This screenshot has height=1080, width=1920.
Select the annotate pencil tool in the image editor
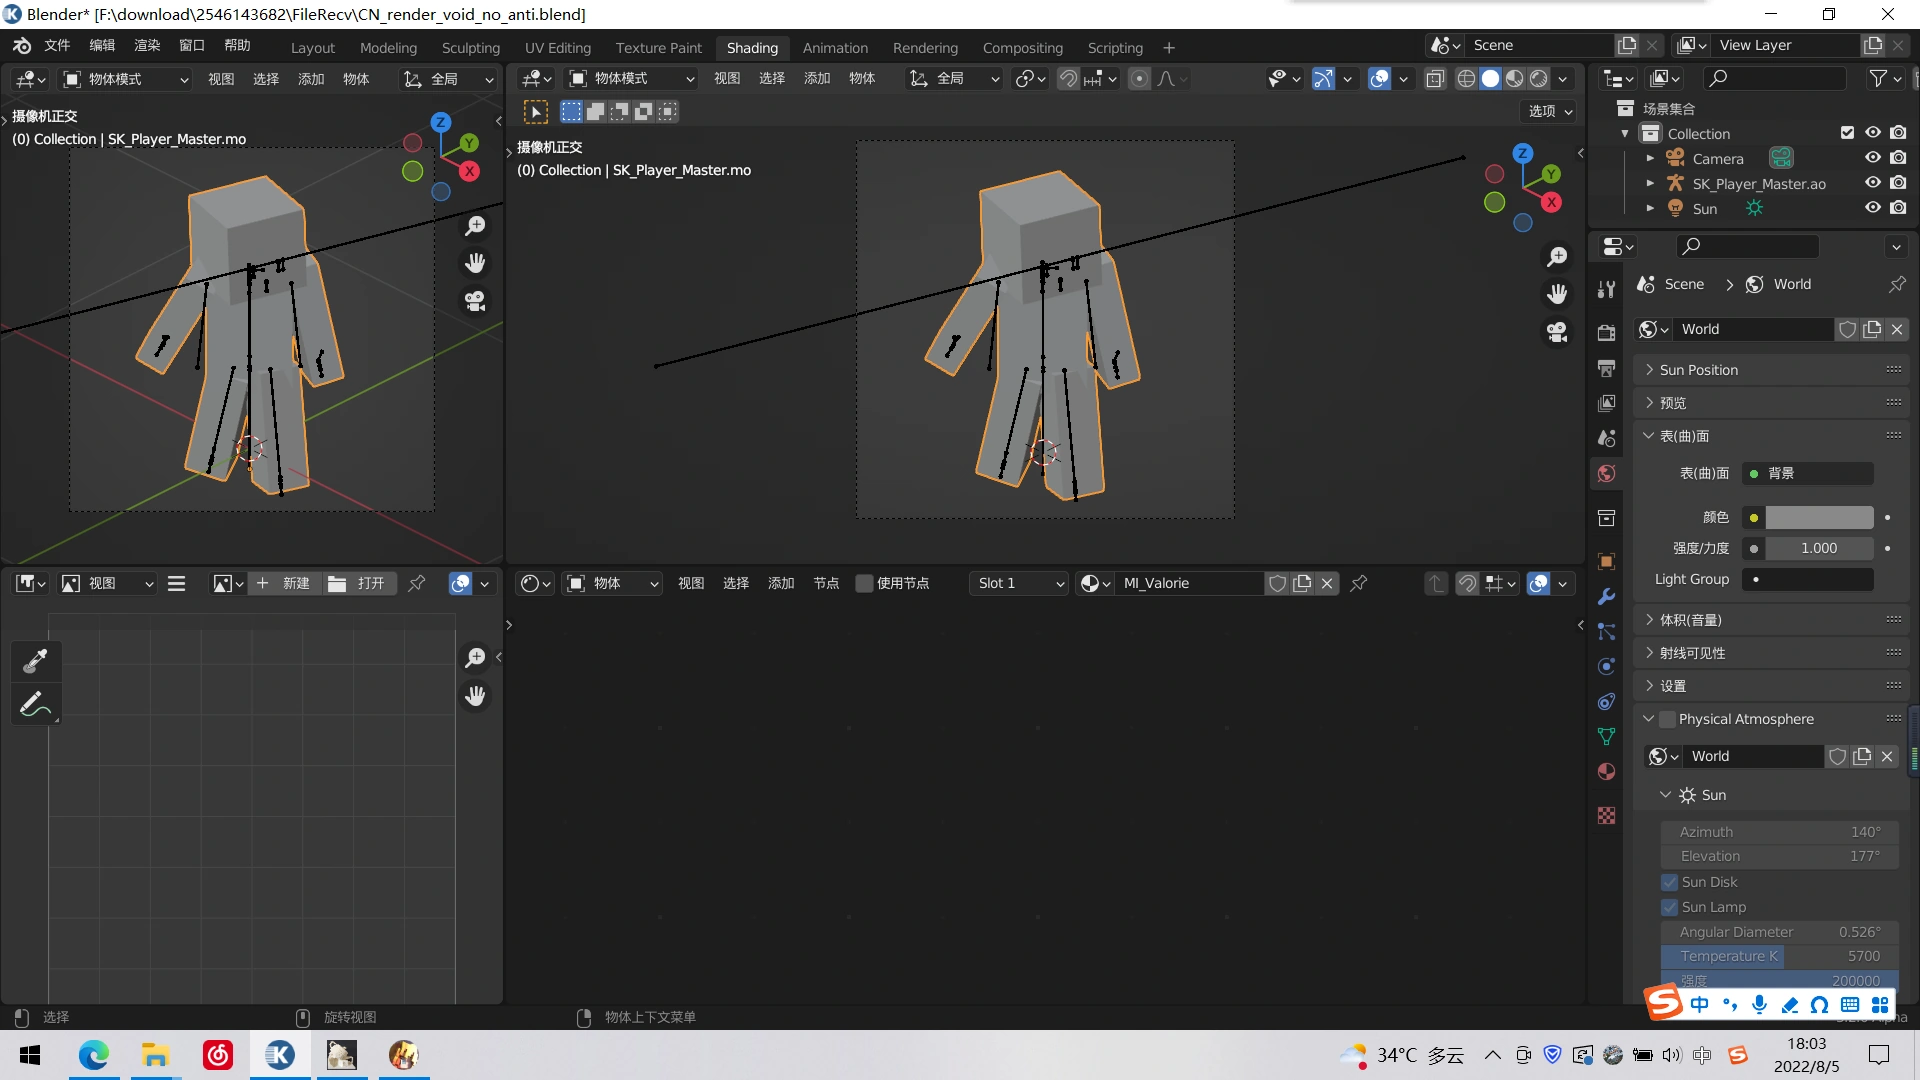point(35,705)
